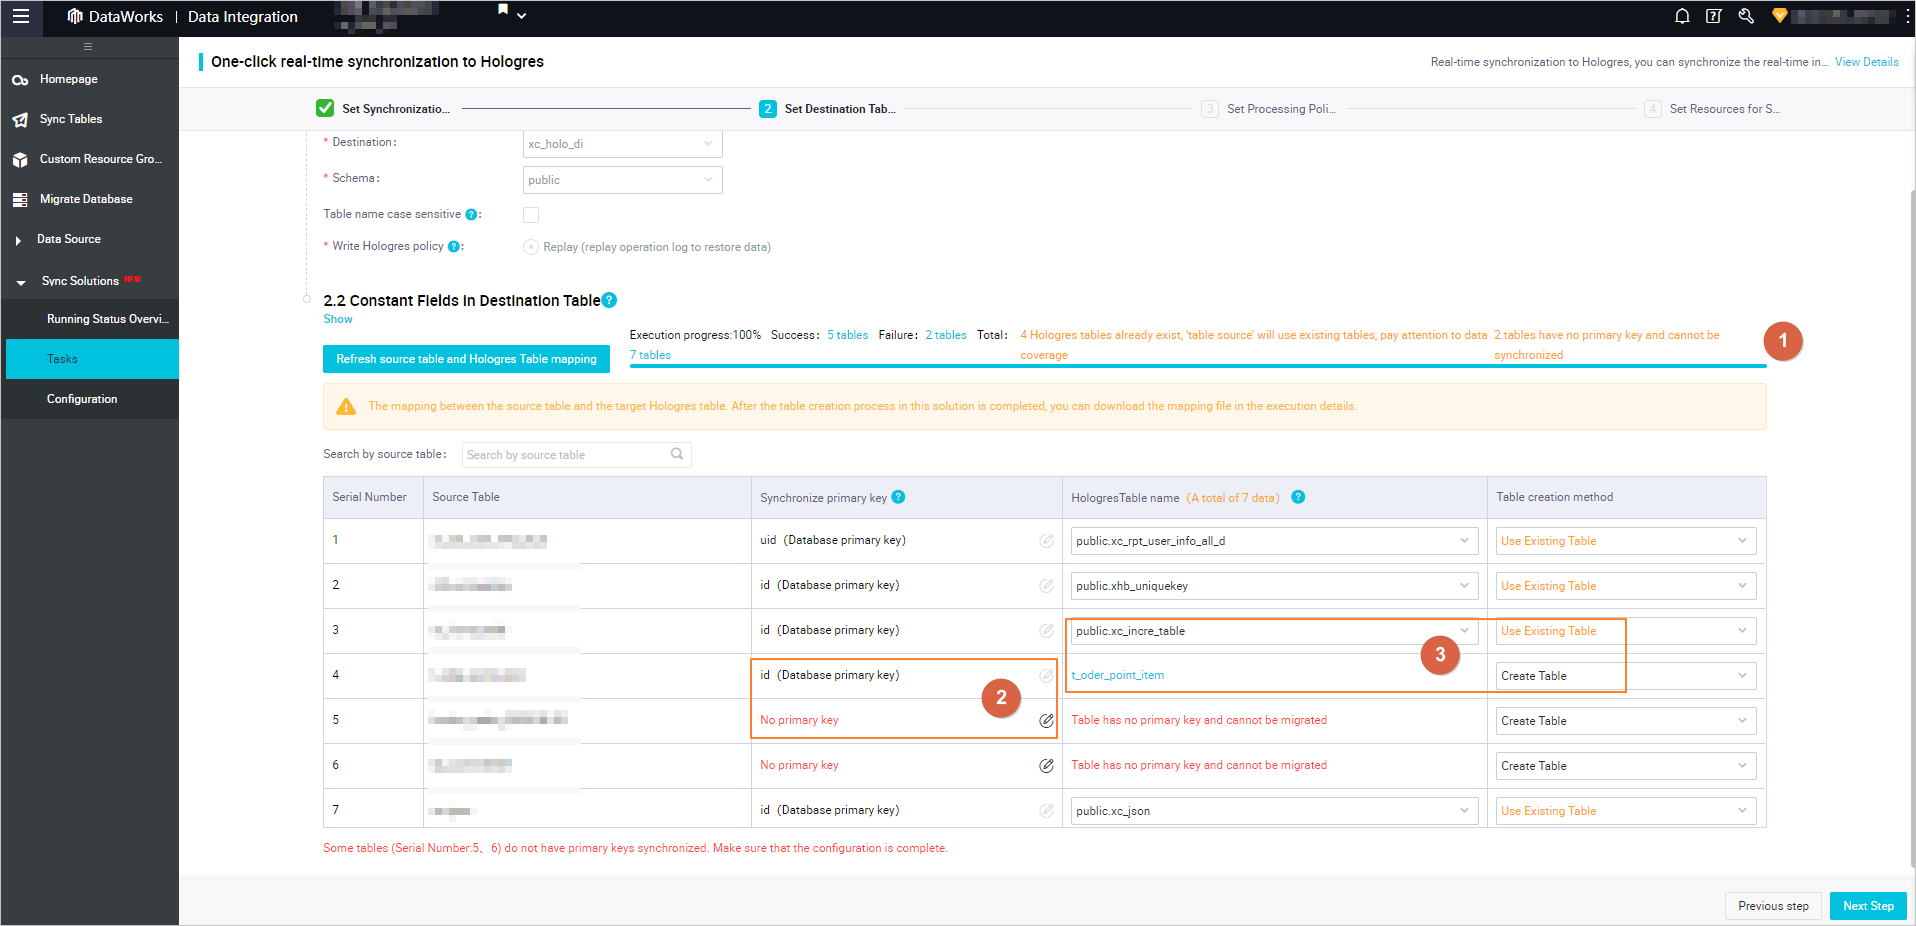
Task: Edit primary key for row 2
Action: point(1046,585)
